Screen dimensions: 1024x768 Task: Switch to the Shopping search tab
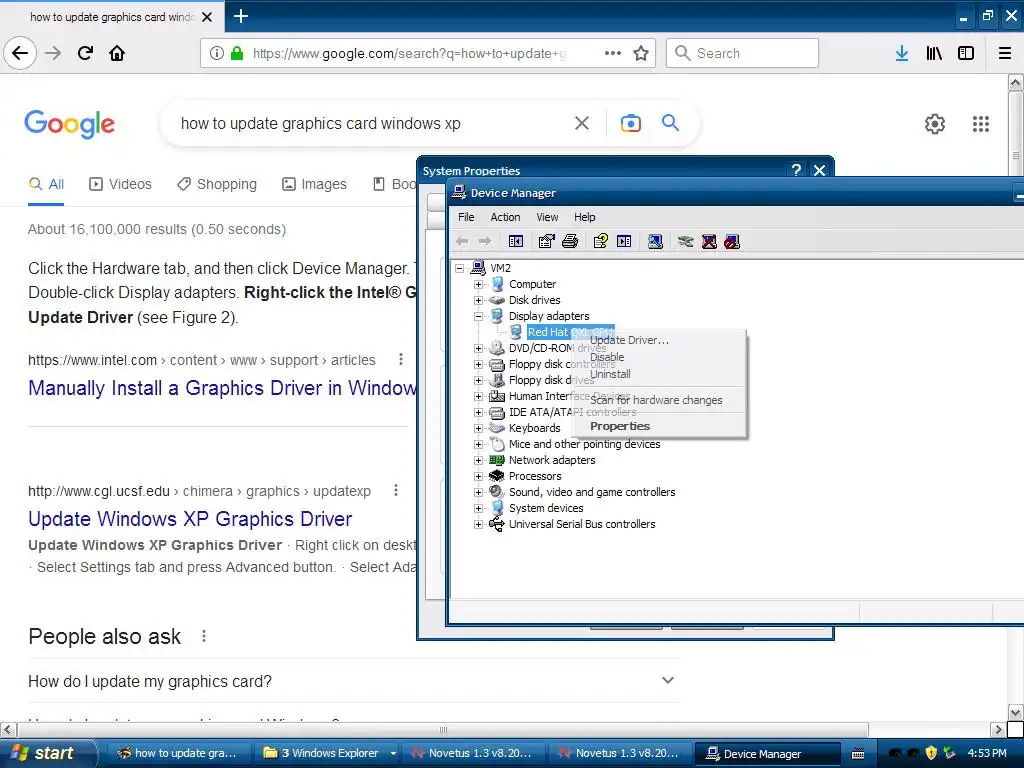[217, 184]
